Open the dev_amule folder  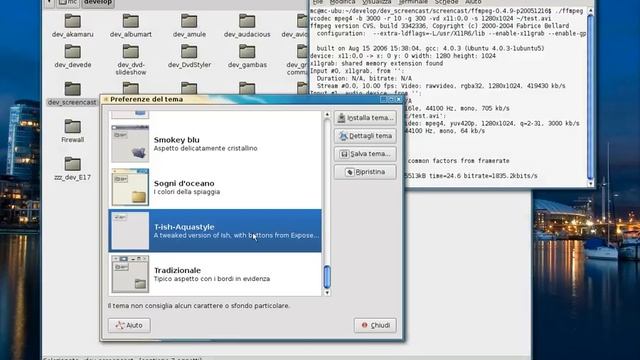pos(189,26)
